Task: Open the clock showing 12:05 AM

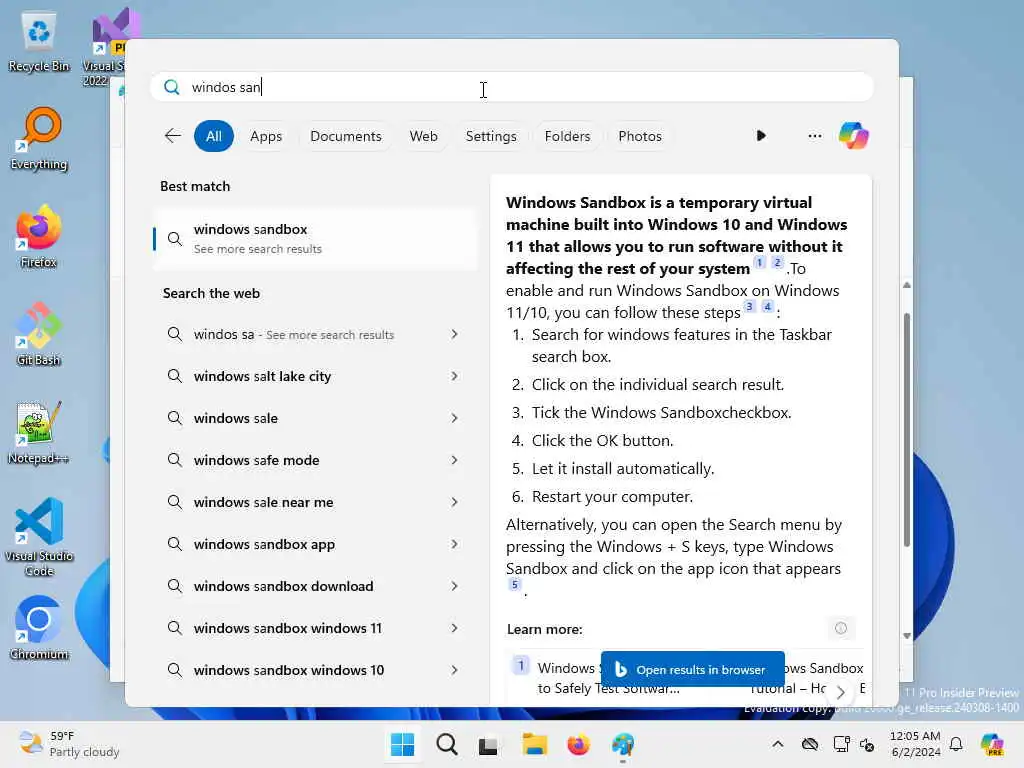Action: coord(915,744)
